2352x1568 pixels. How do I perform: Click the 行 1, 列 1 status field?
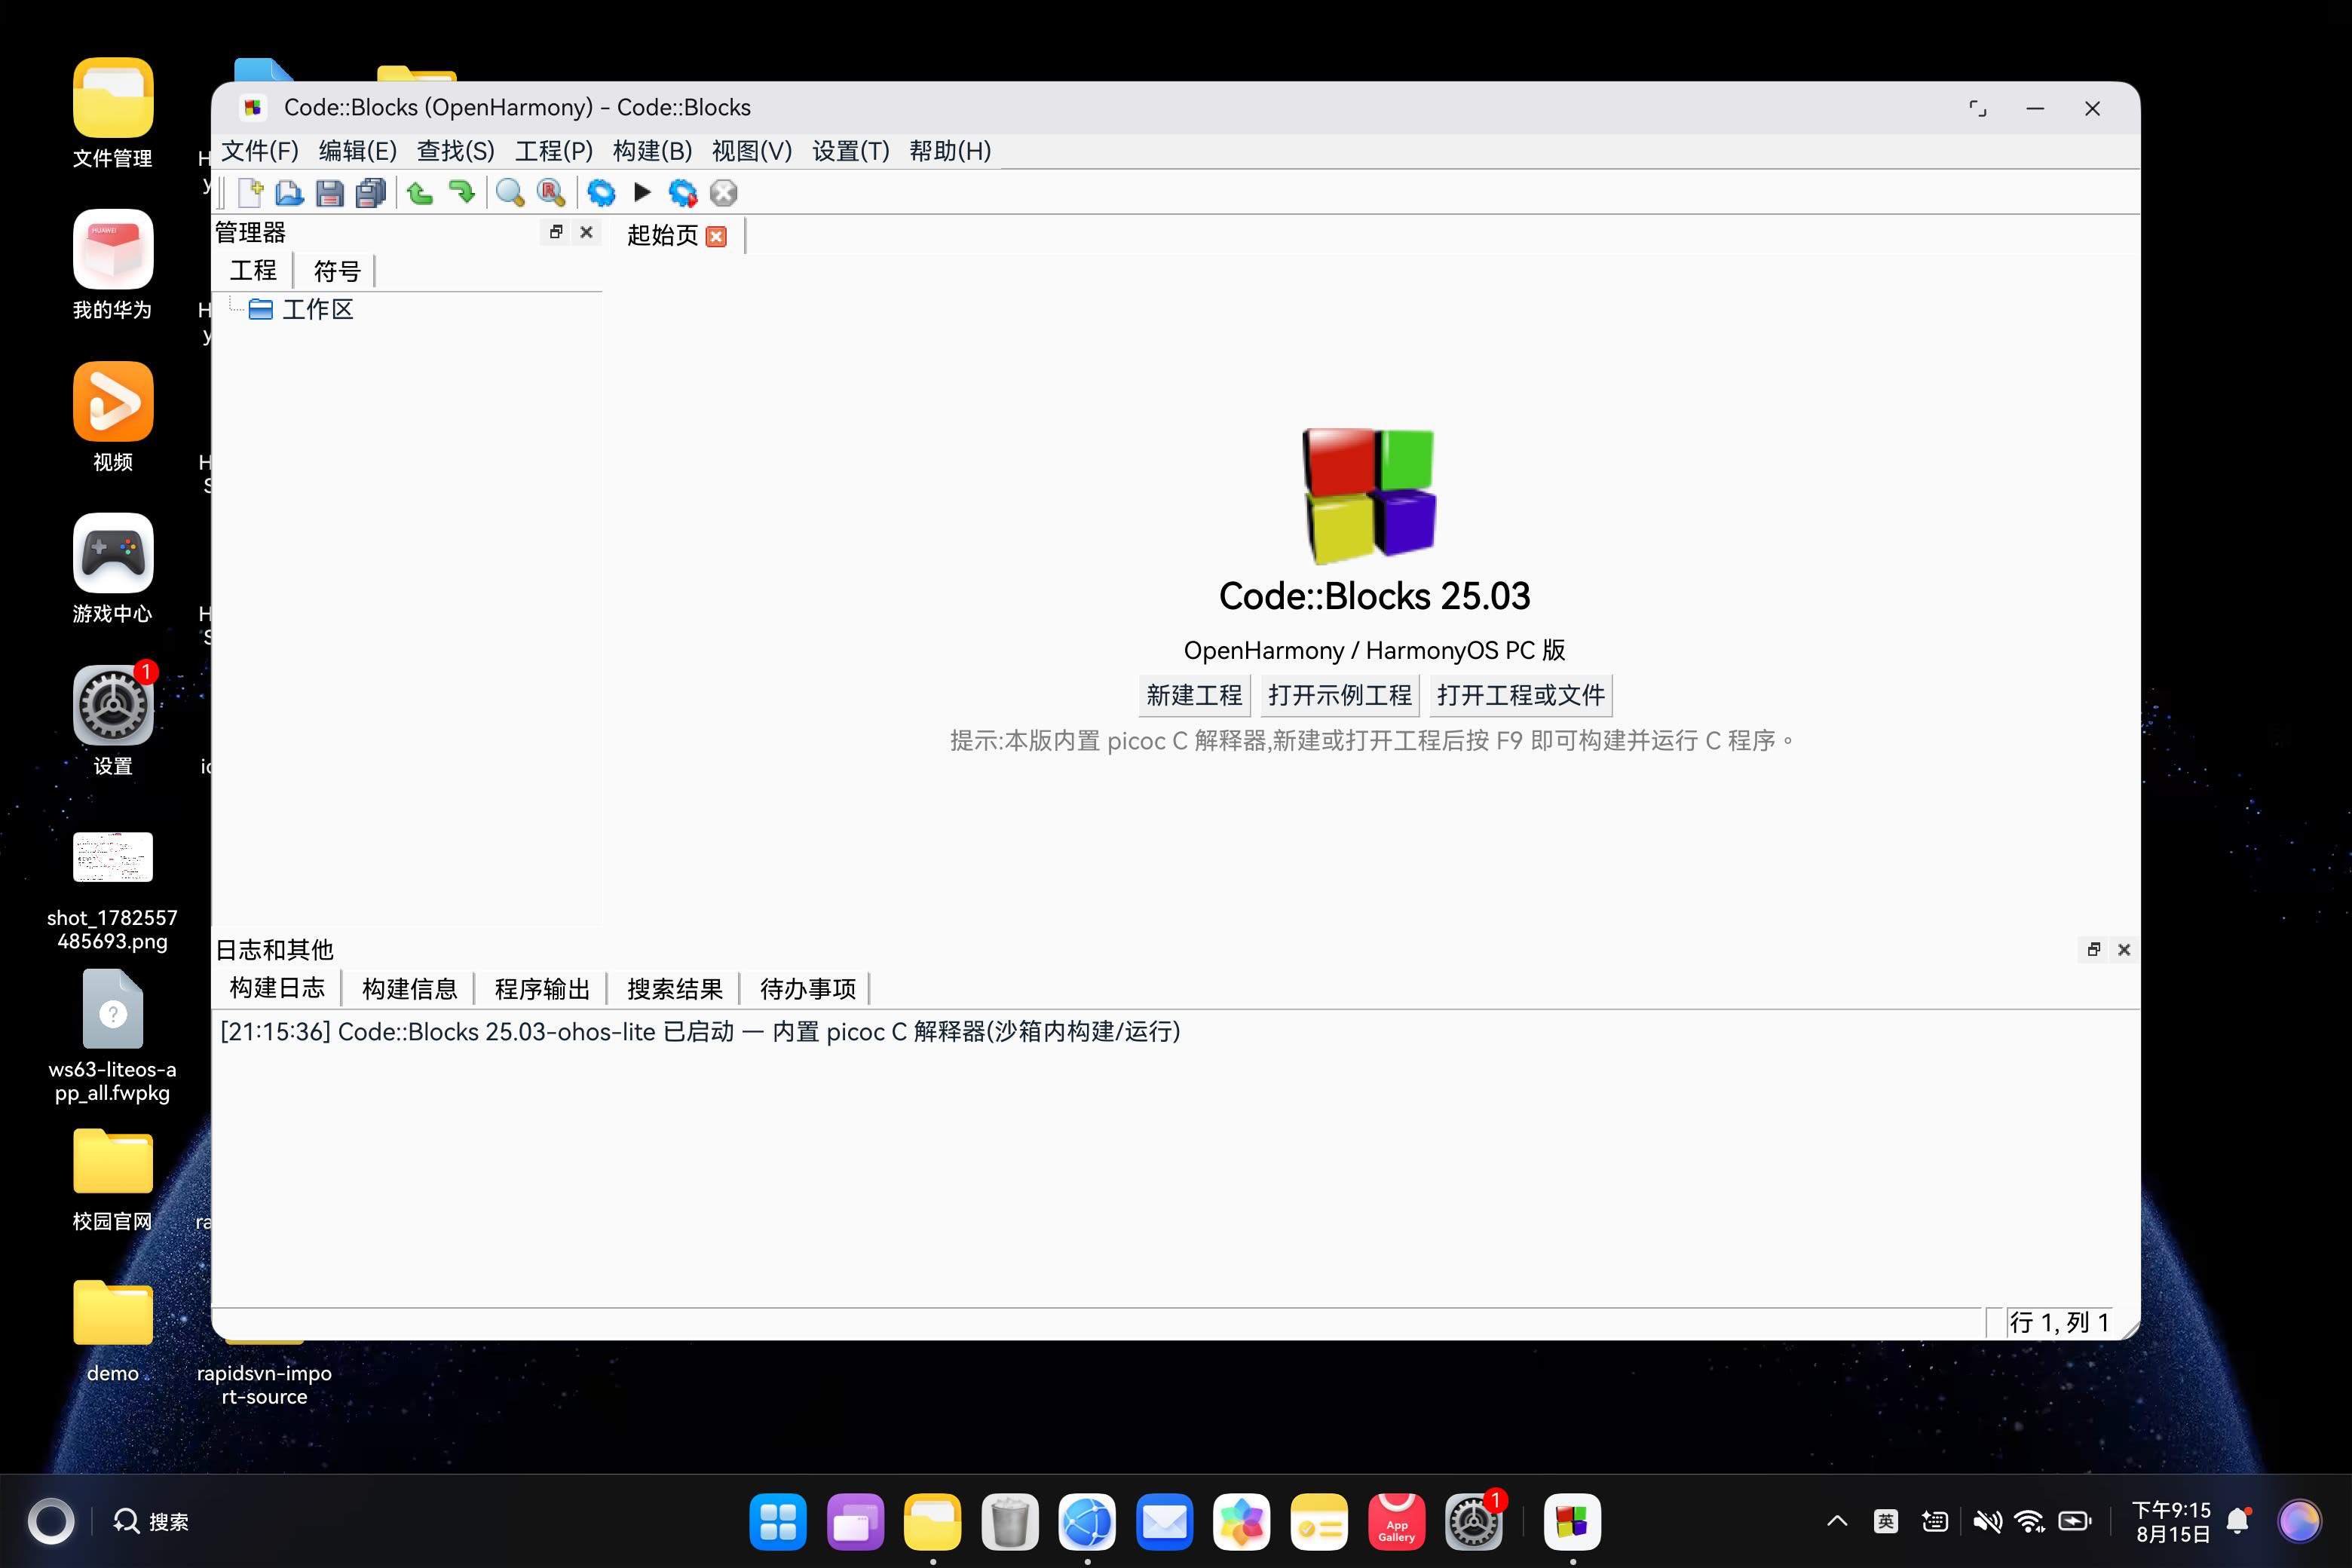click(x=2060, y=1322)
